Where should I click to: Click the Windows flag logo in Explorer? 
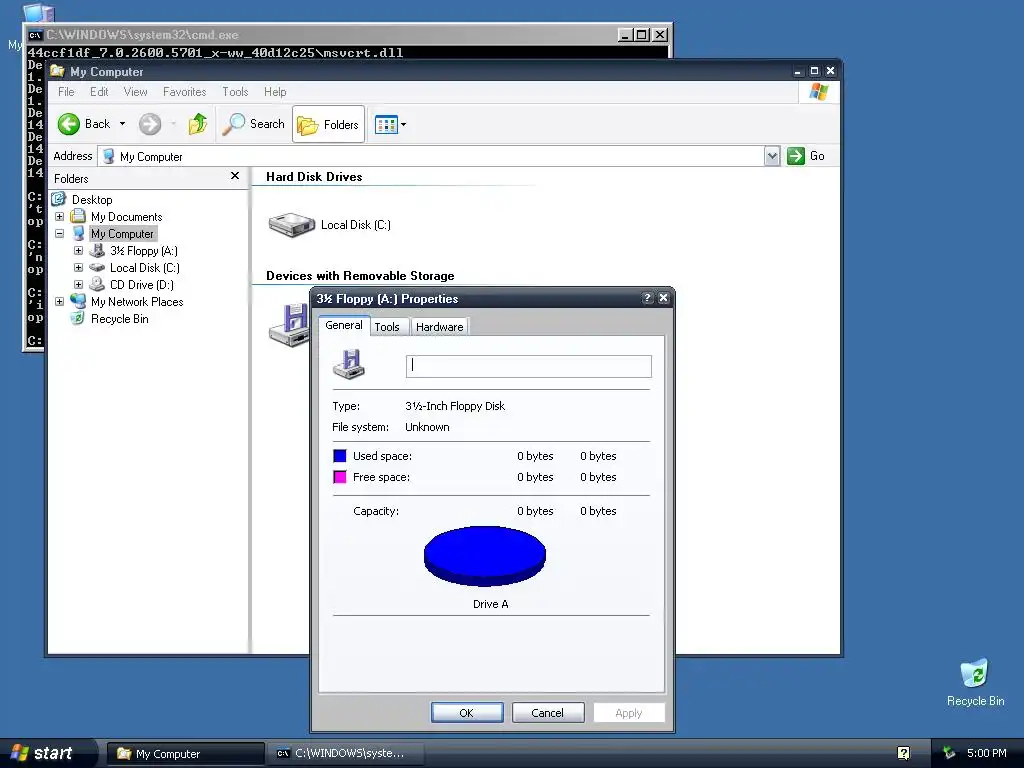(818, 92)
